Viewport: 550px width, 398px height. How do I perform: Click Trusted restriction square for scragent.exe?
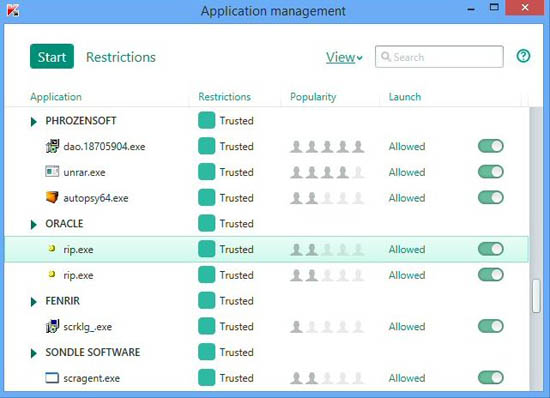[x=206, y=378]
